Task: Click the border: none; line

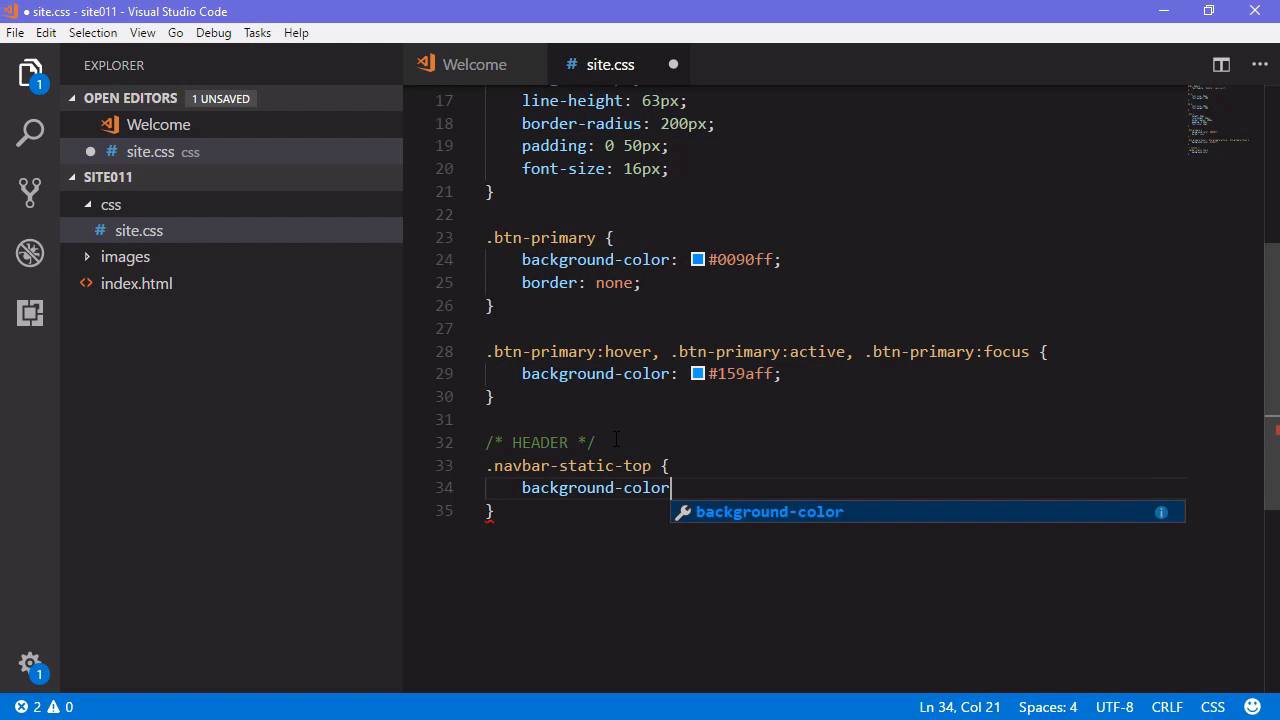Action: (581, 283)
